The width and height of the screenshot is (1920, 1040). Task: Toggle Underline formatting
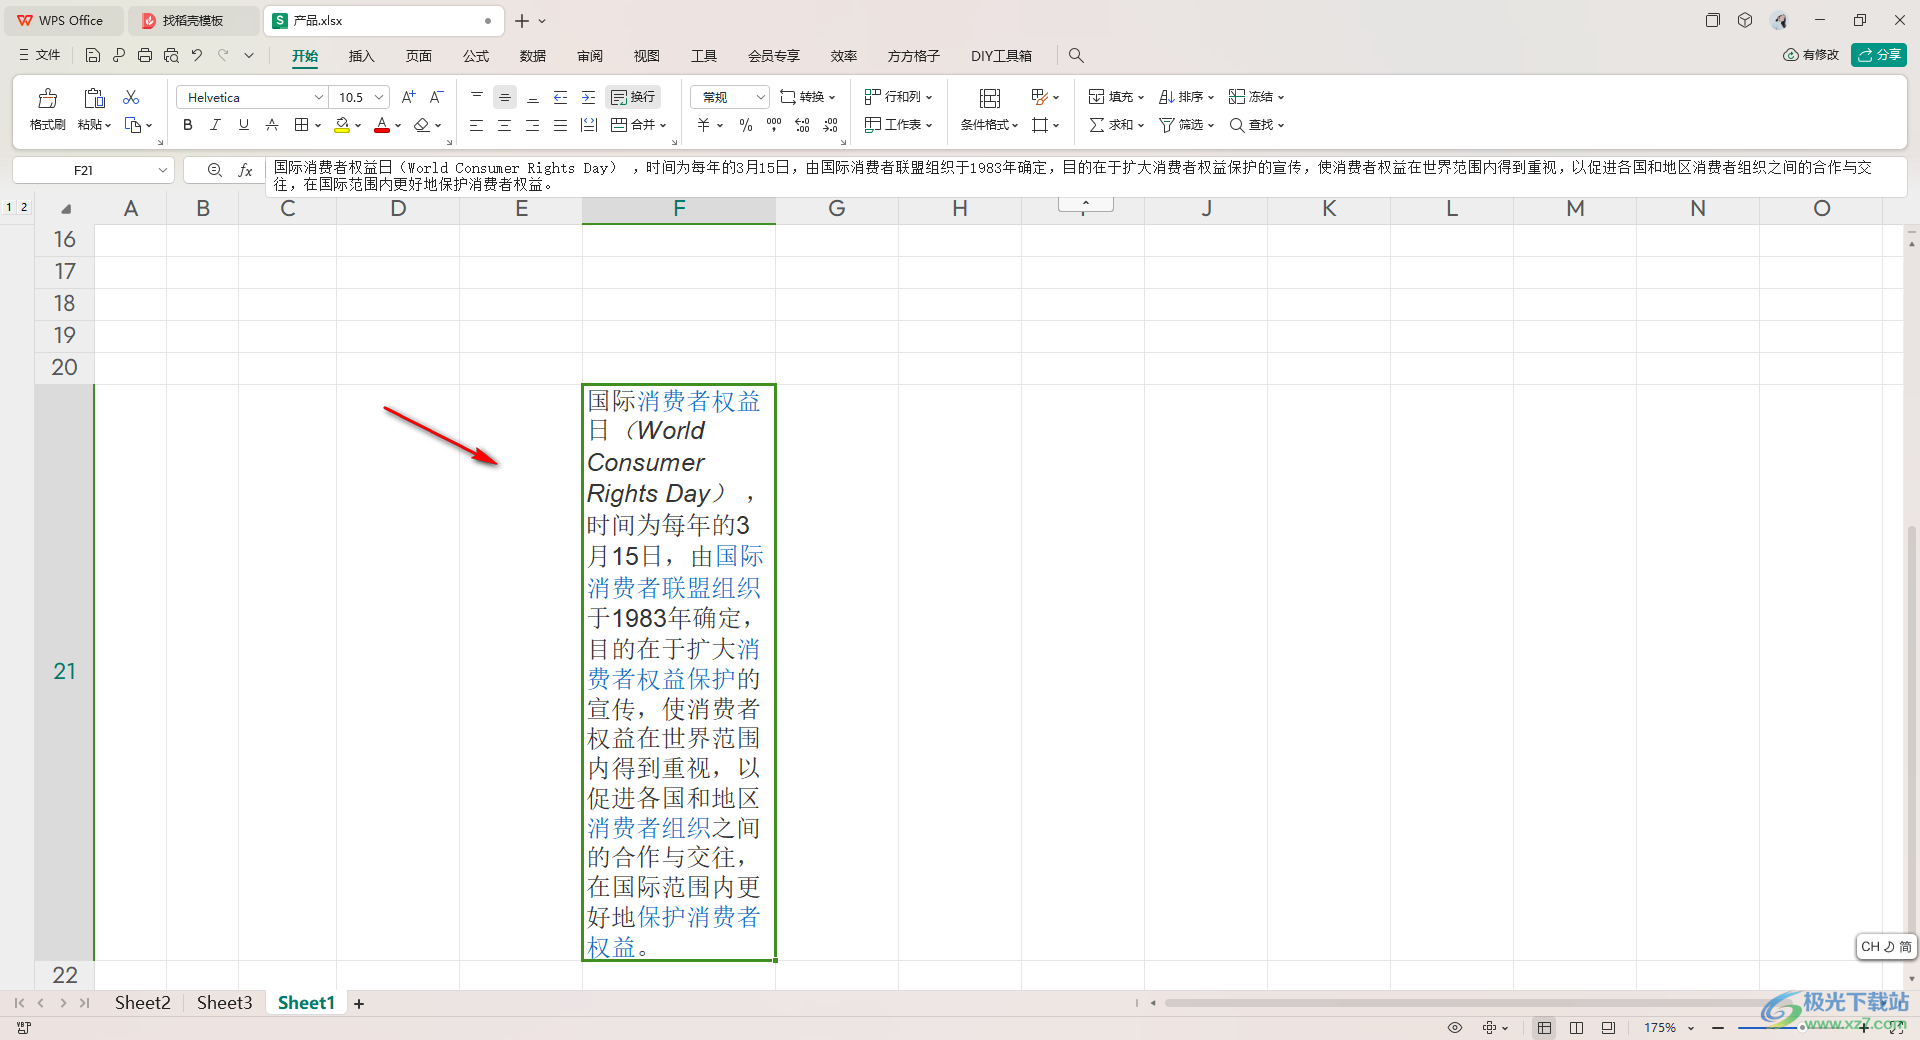(244, 125)
